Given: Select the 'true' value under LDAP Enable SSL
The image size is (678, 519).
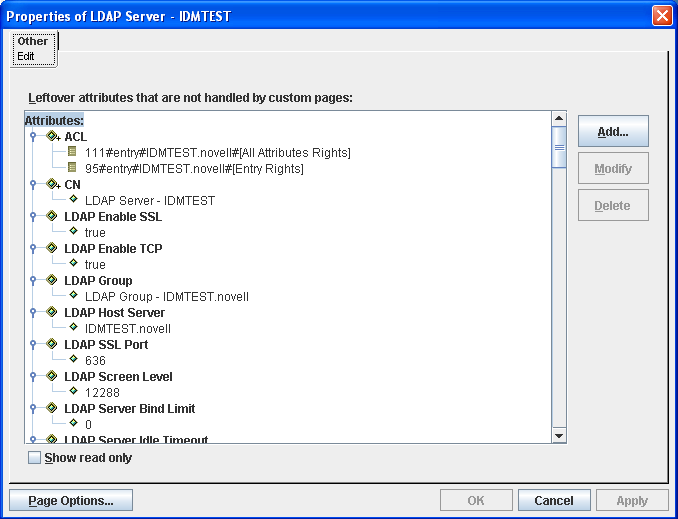Looking at the screenshot, I should pyautogui.click(x=95, y=233).
